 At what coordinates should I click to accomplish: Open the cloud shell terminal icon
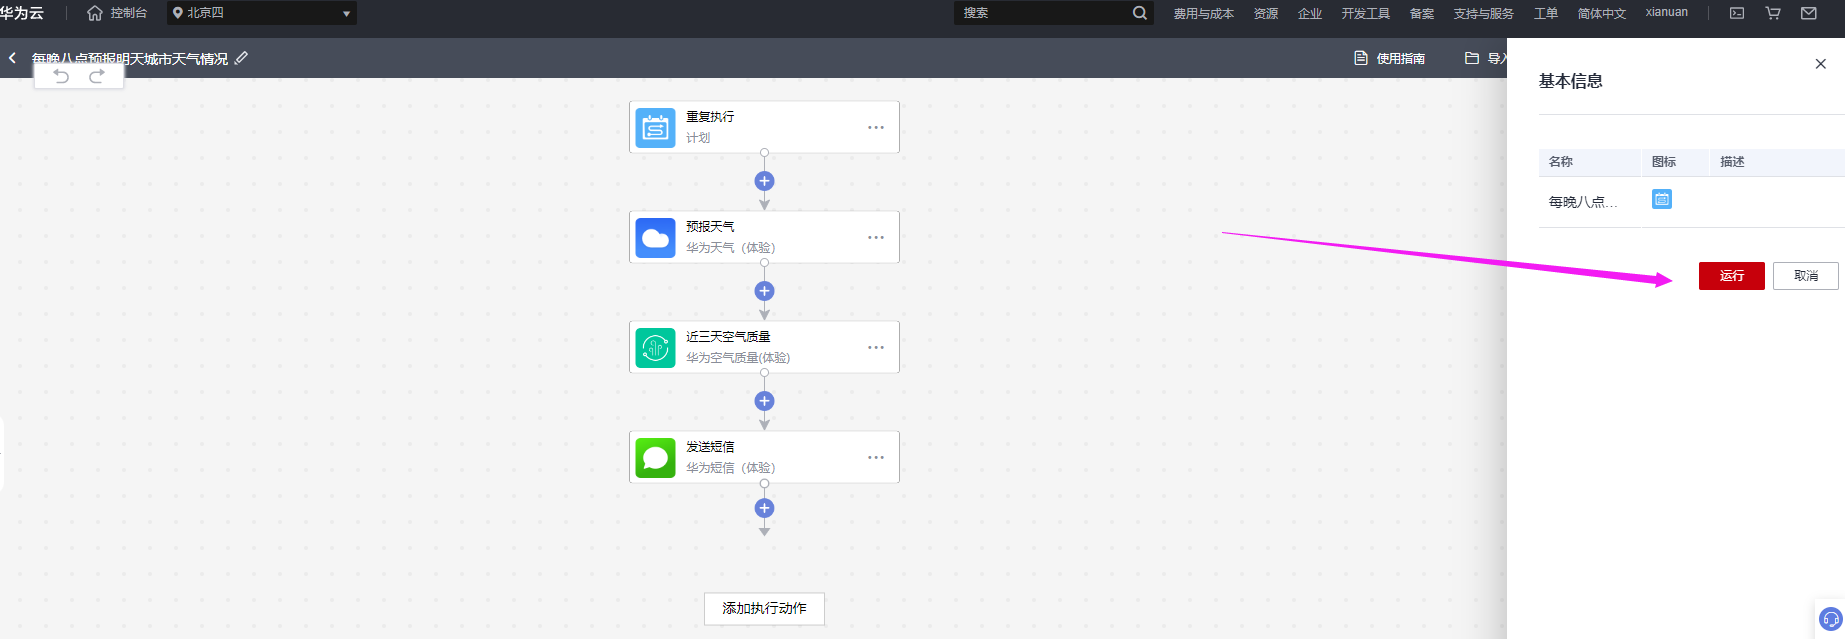click(x=1737, y=13)
